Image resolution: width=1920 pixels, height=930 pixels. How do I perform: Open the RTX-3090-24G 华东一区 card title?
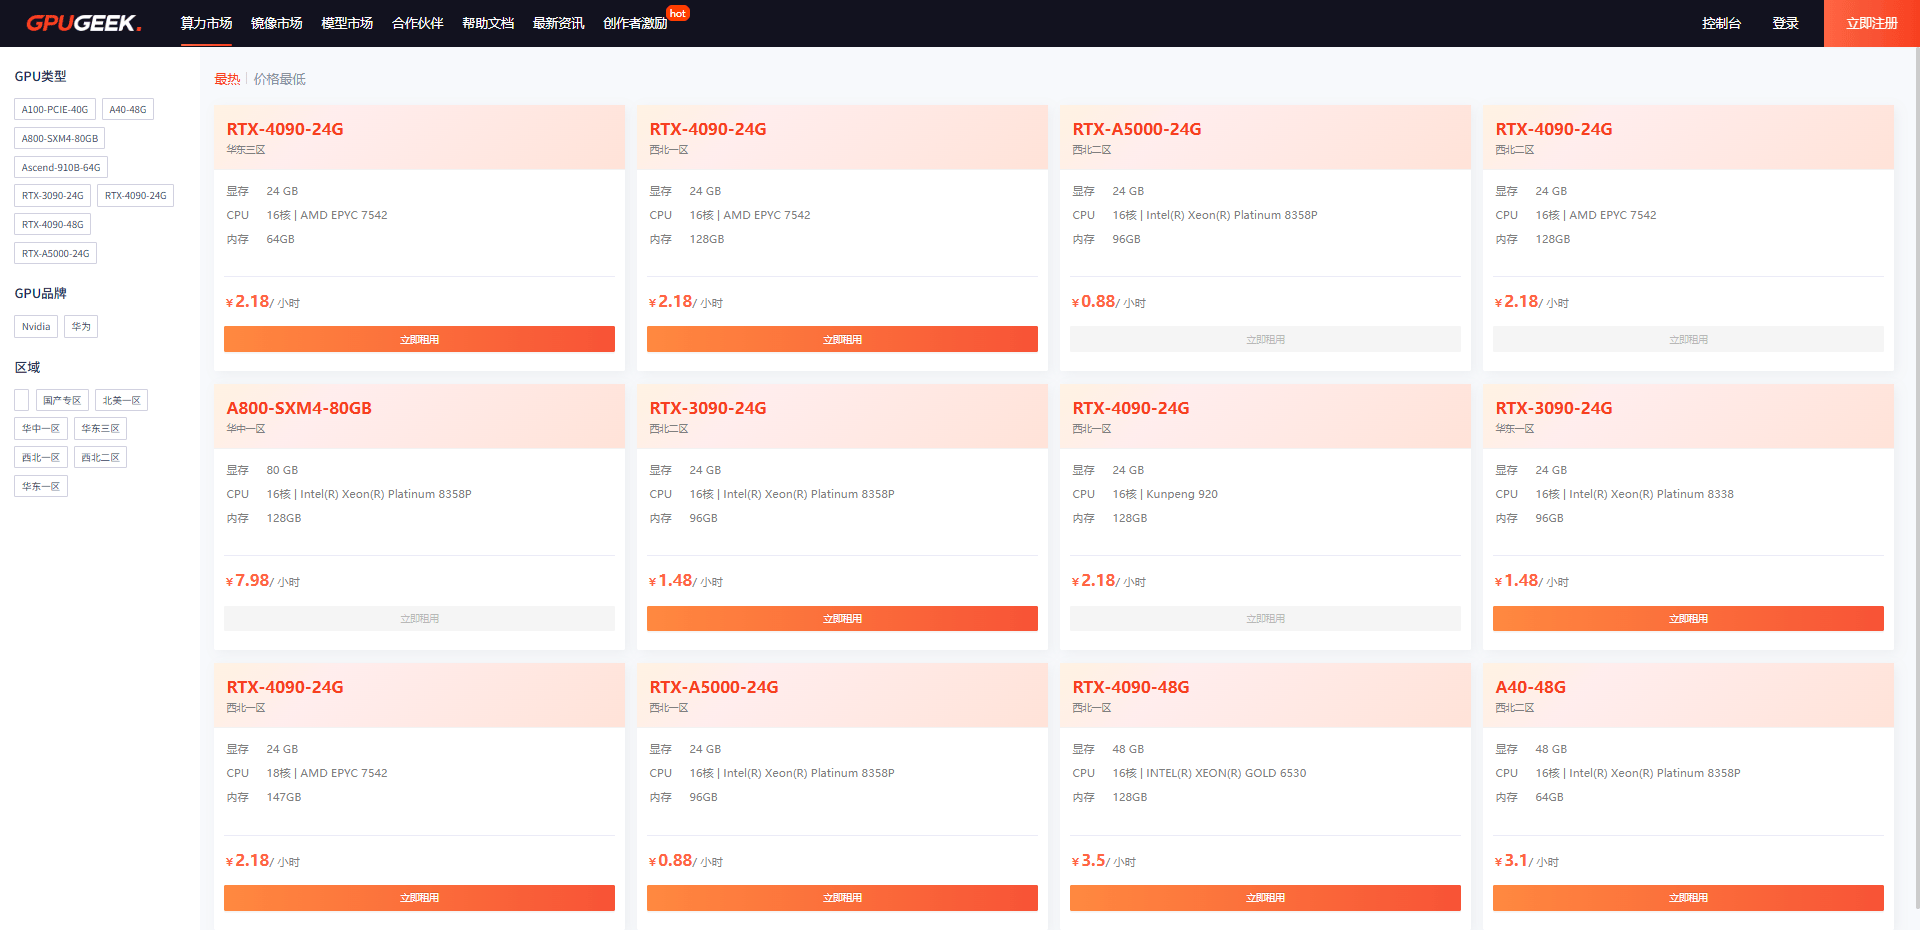pyautogui.click(x=1554, y=408)
